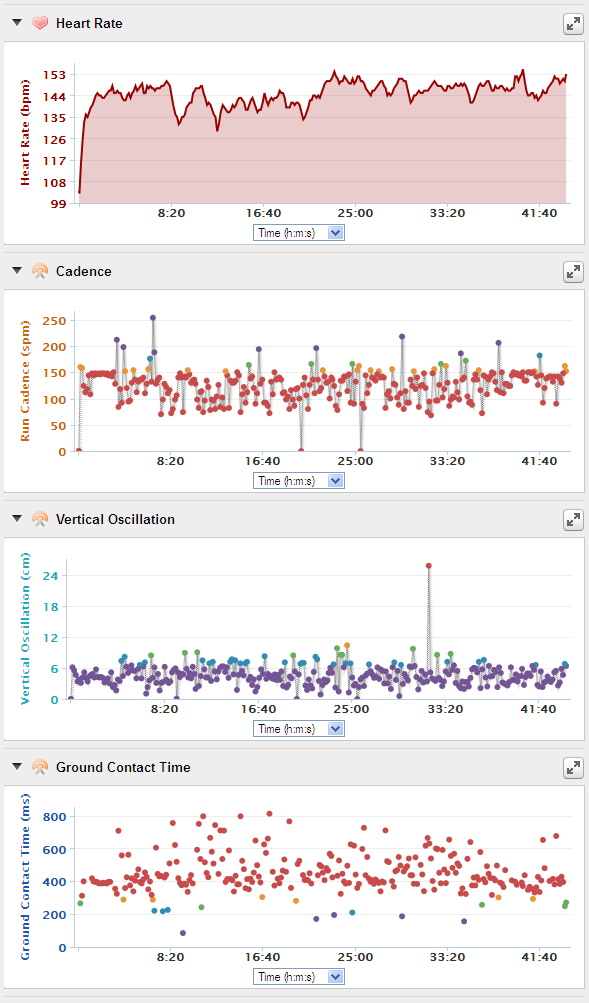Click the 33:20 tick on Vertical Oscillation chart
The image size is (589, 1003).
[445, 709]
